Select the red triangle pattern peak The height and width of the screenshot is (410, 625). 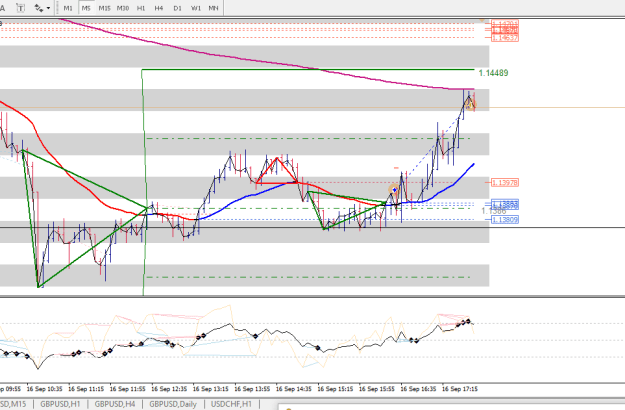coord(277,159)
